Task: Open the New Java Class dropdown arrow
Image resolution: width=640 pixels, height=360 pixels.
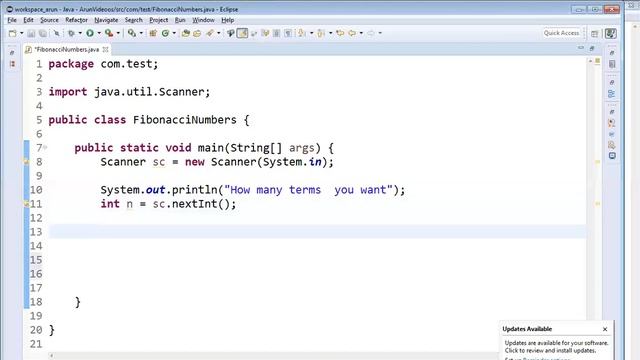Action: [174, 33]
